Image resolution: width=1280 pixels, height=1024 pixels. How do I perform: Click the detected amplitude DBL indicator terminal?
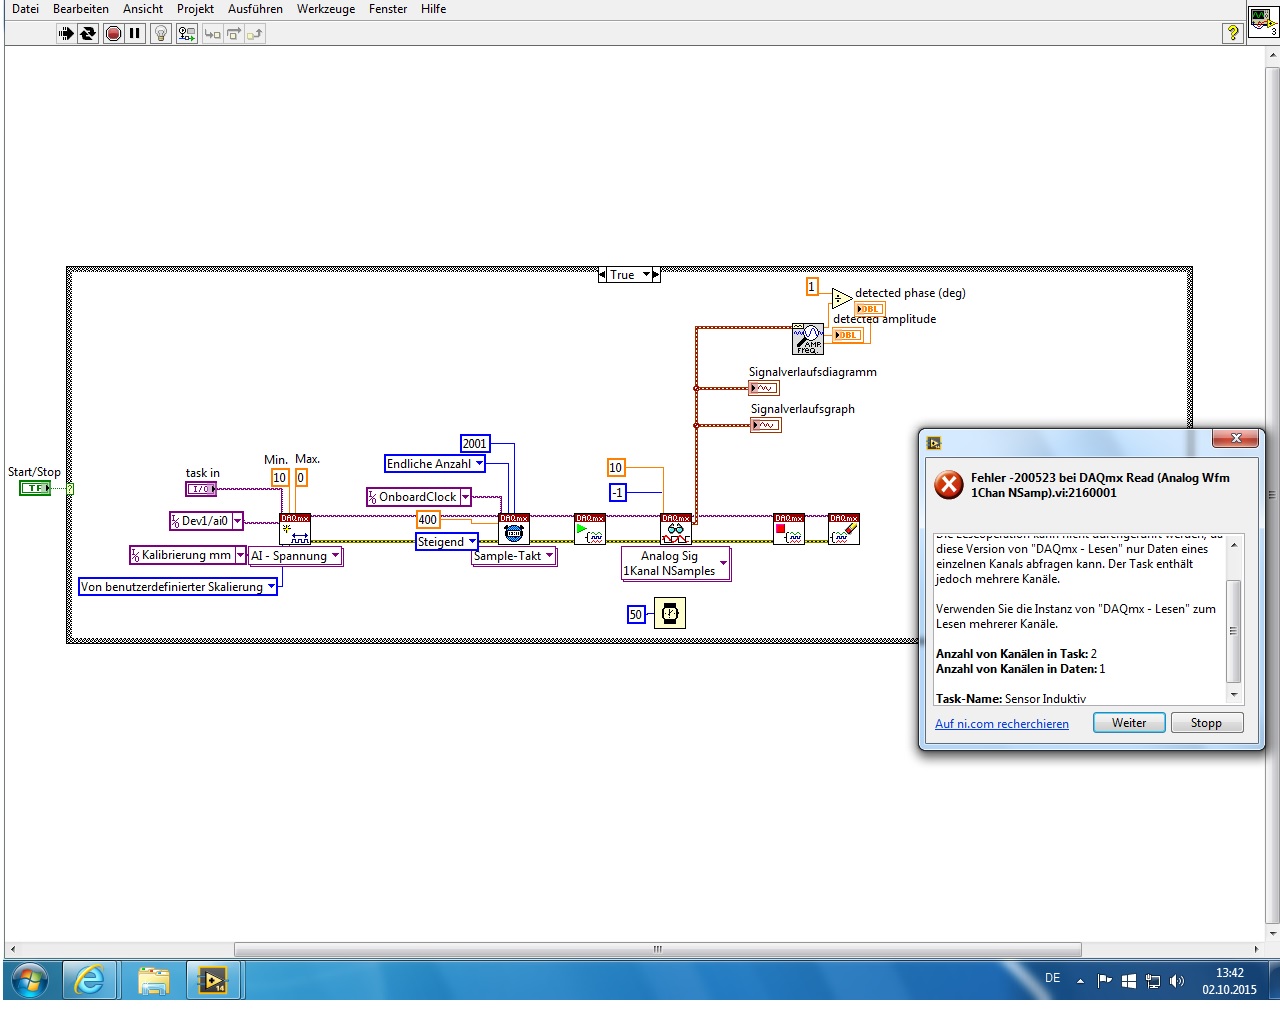[848, 335]
